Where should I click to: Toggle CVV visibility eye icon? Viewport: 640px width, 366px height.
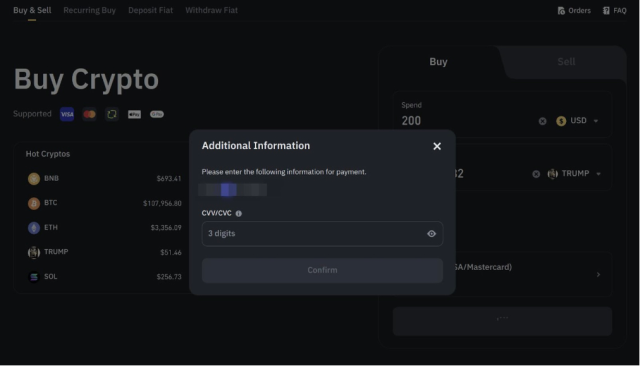[x=431, y=234]
